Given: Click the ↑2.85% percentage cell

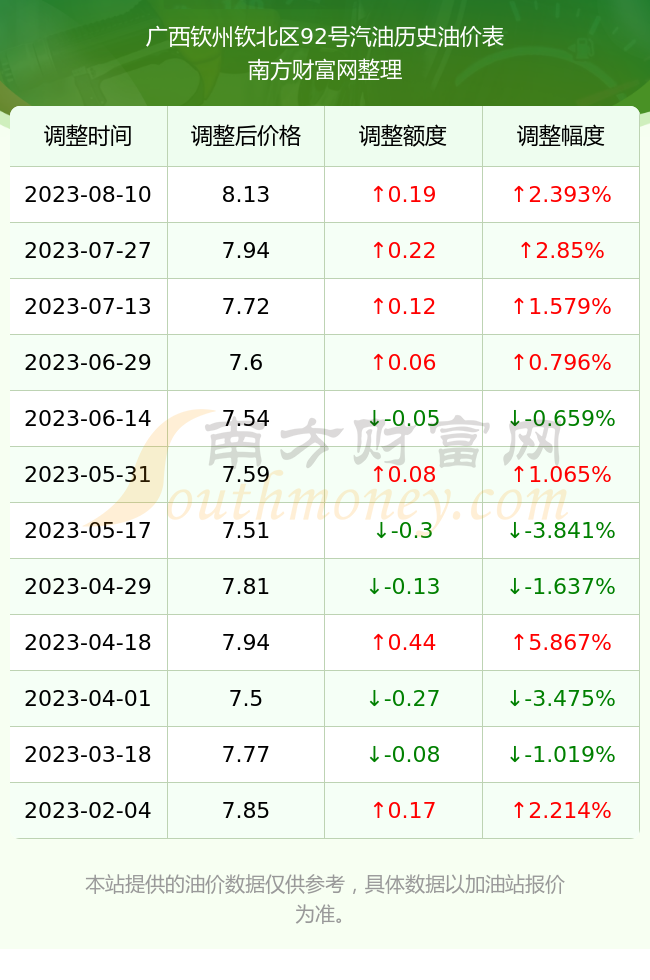Looking at the screenshot, I should [561, 251].
